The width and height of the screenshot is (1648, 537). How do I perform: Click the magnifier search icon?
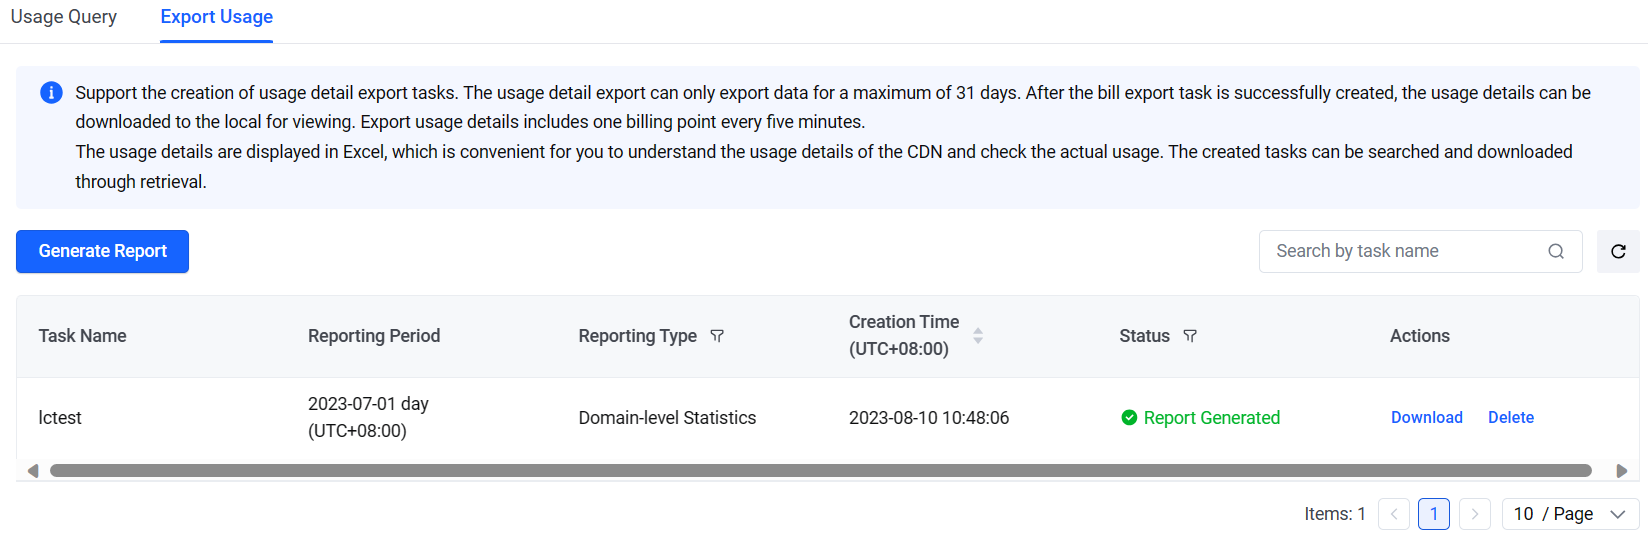point(1556,252)
